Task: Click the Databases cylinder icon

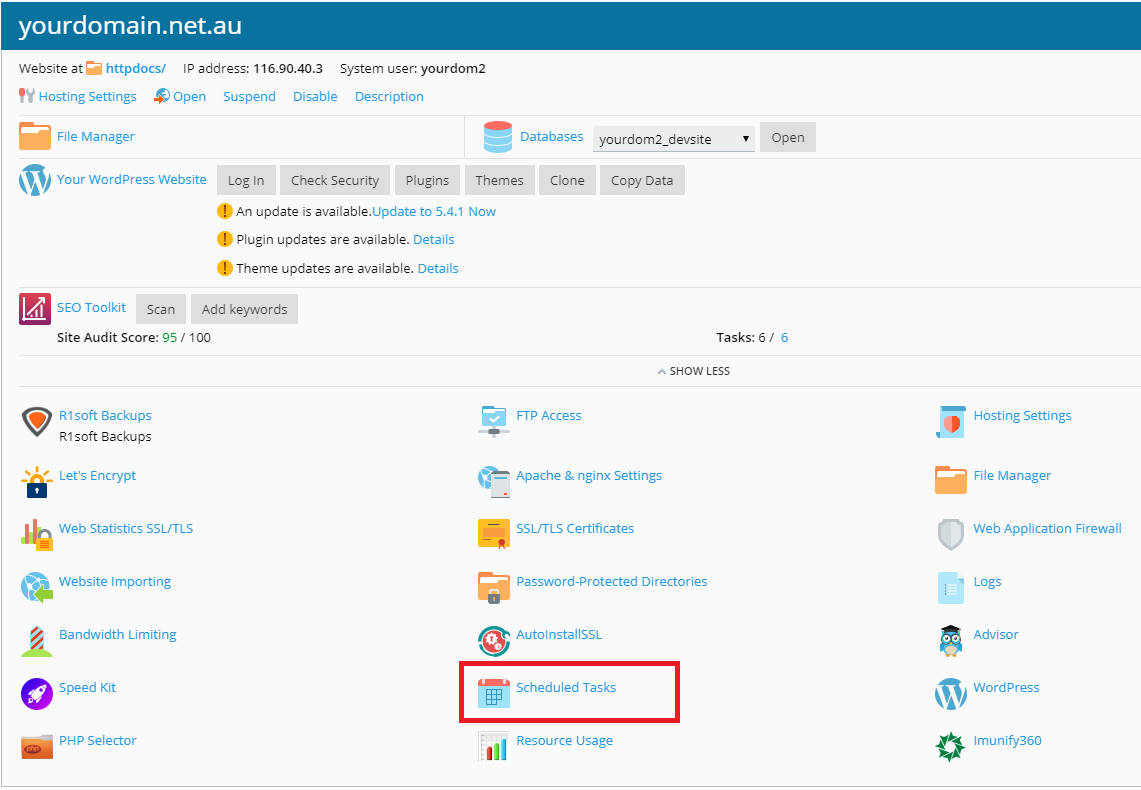Action: (x=498, y=137)
